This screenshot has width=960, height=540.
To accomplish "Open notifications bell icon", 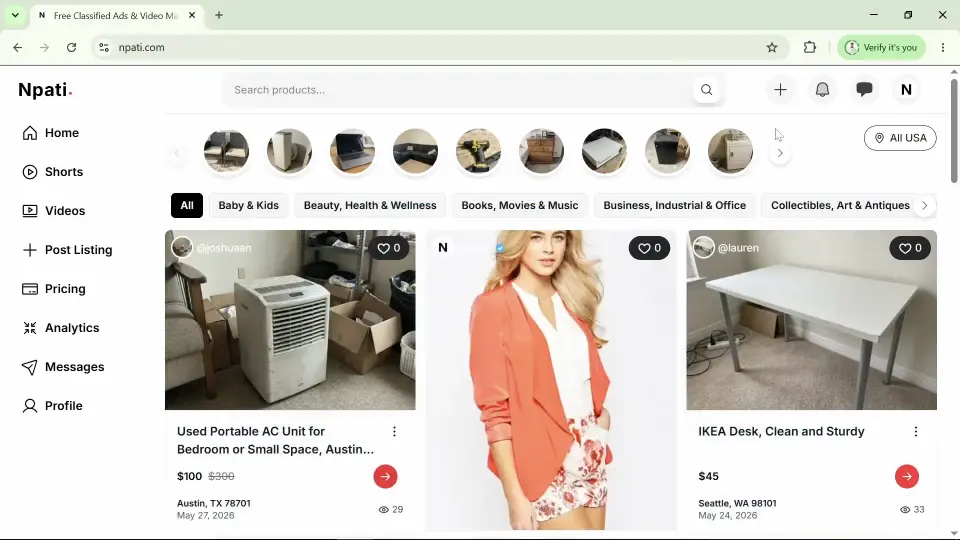I will (822, 90).
